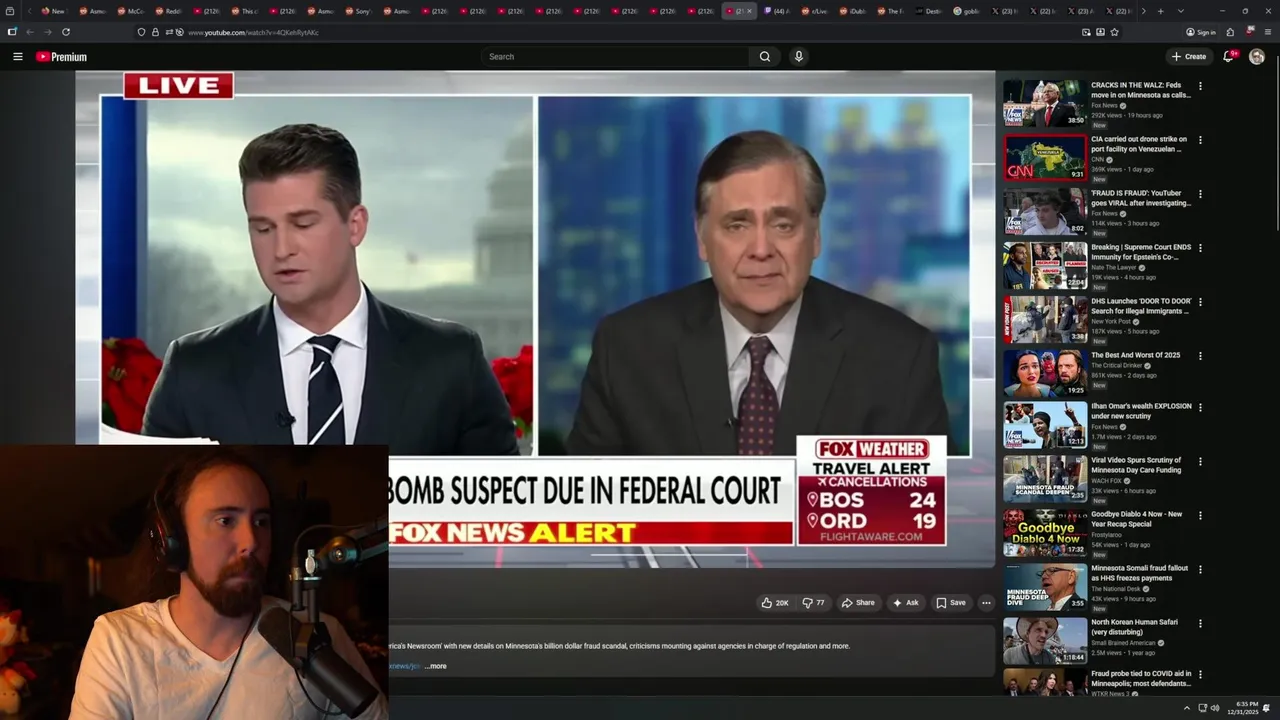This screenshot has height=720, width=1280.
Task: Click the browser address bar URL
Action: click(253, 32)
